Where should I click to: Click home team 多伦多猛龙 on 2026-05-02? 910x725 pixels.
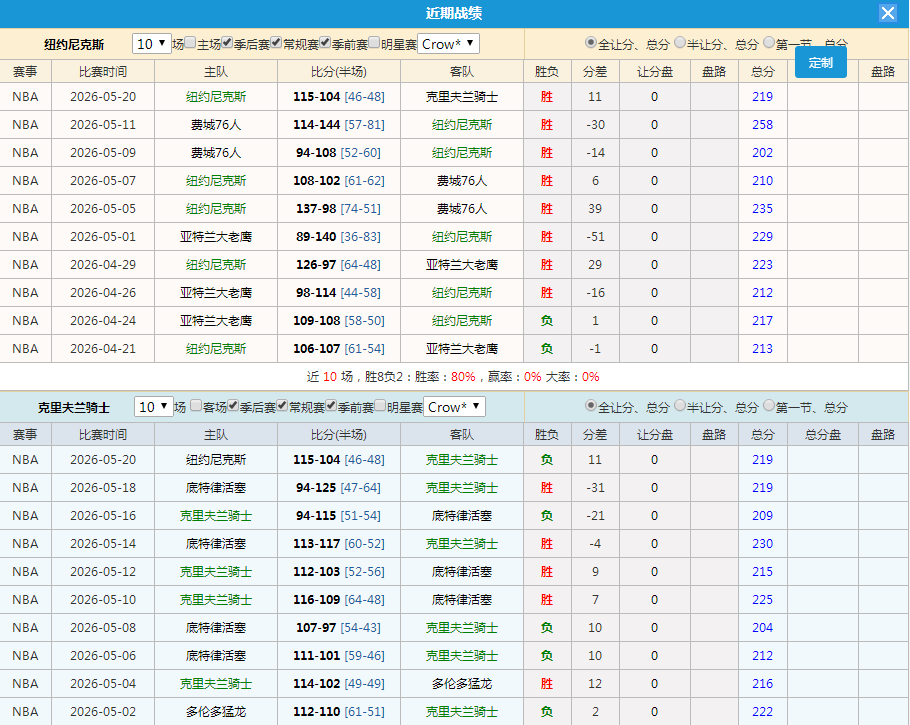click(x=215, y=712)
